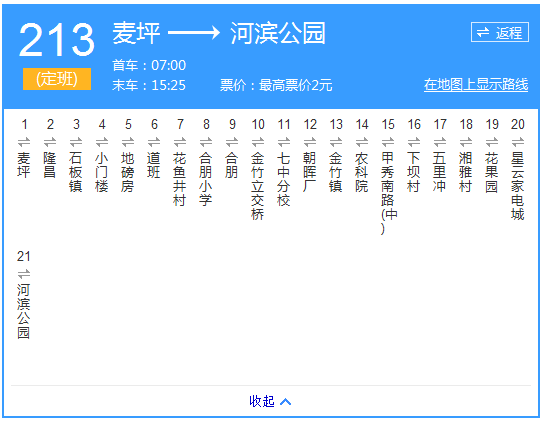Click the 返程 return-trip button
The image size is (543, 422).
click(x=499, y=32)
